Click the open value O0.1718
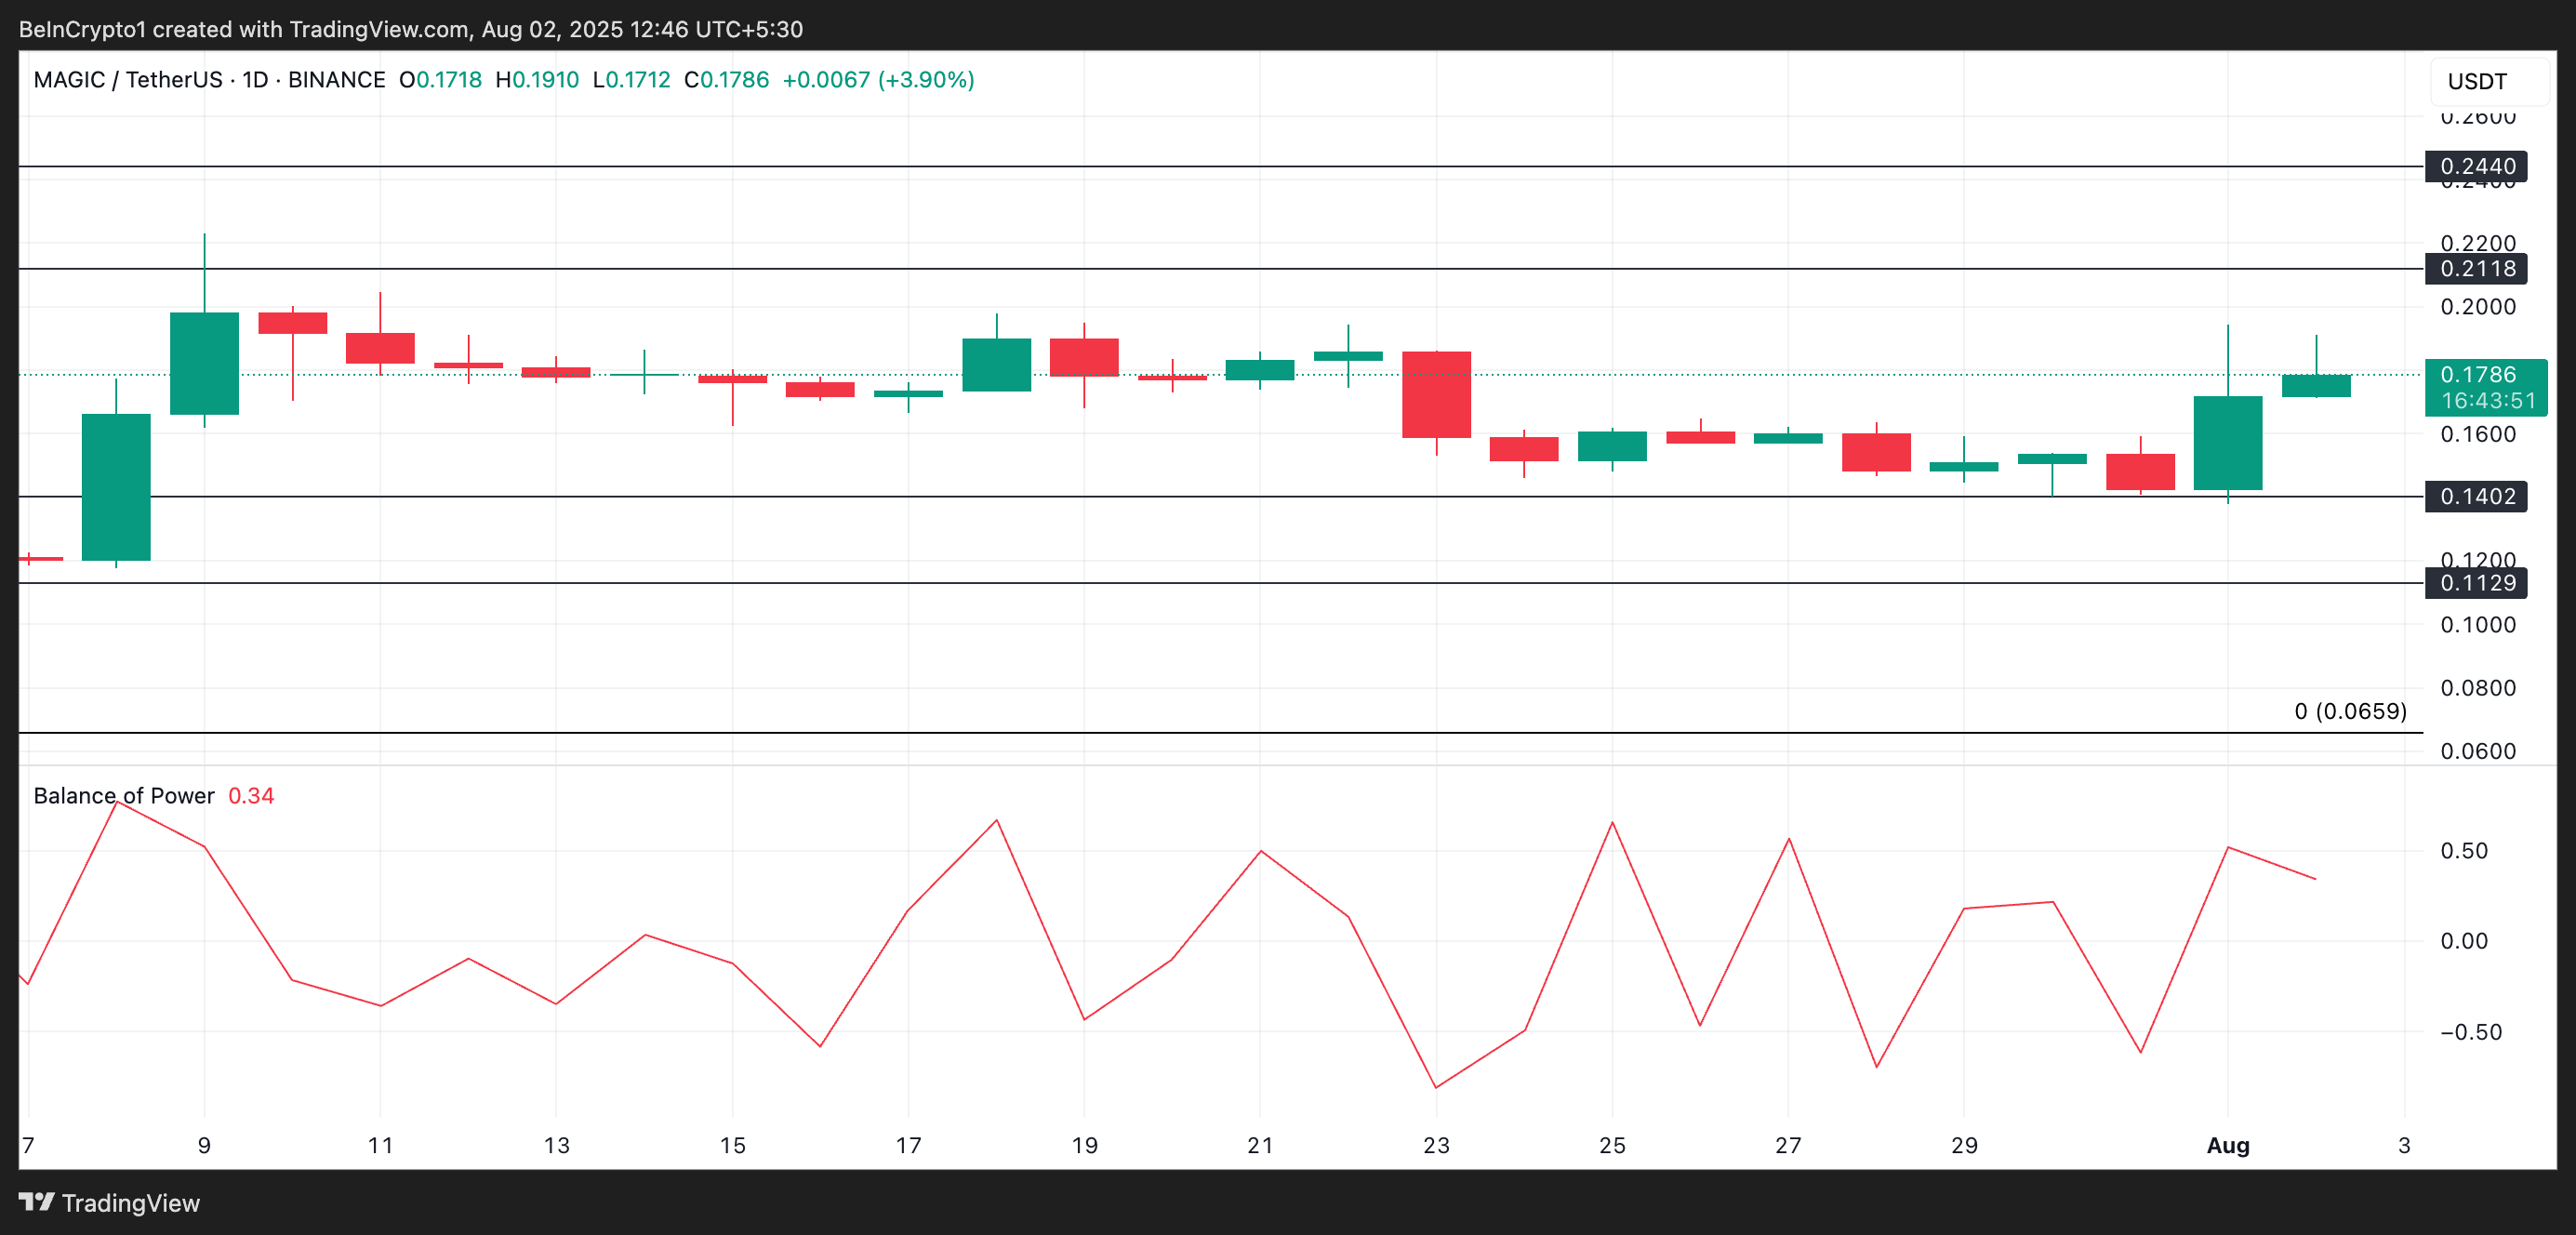The width and height of the screenshot is (2576, 1235). point(441,80)
